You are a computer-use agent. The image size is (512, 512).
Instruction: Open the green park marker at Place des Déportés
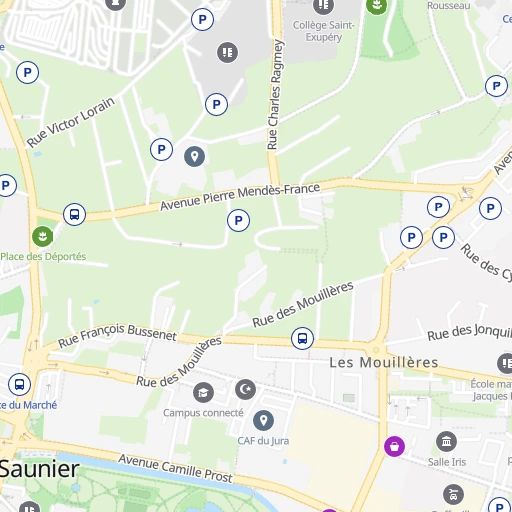(x=43, y=236)
